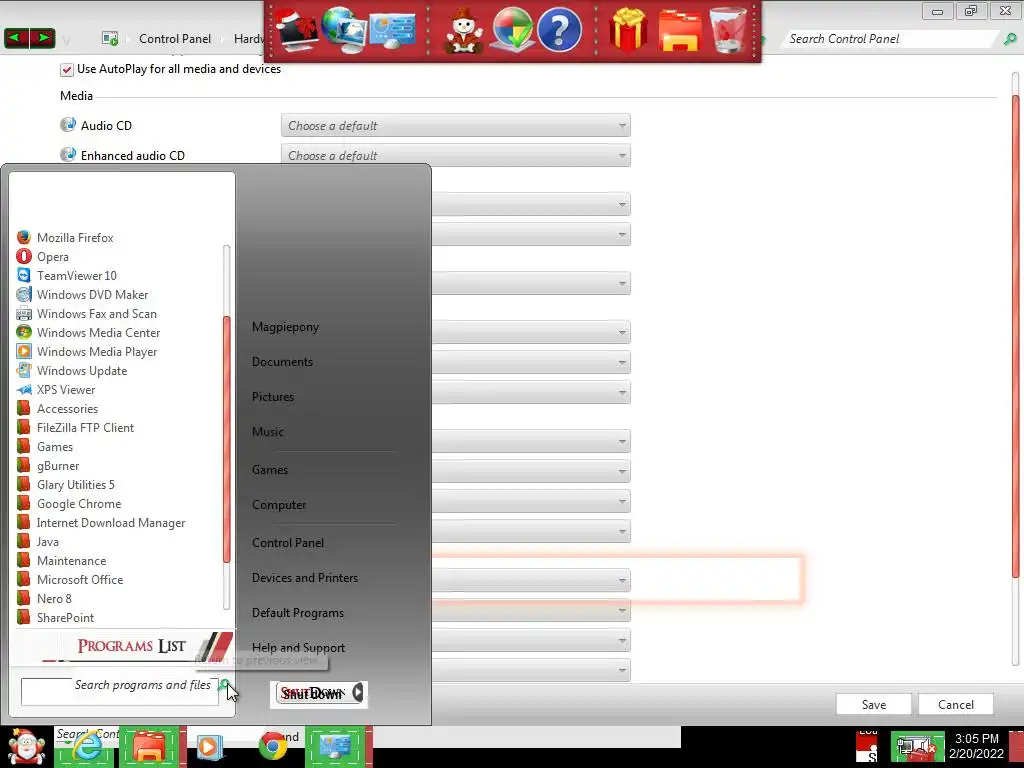1024x768 pixels.
Task: Open Control Panel from Start menu
Action: (x=288, y=543)
